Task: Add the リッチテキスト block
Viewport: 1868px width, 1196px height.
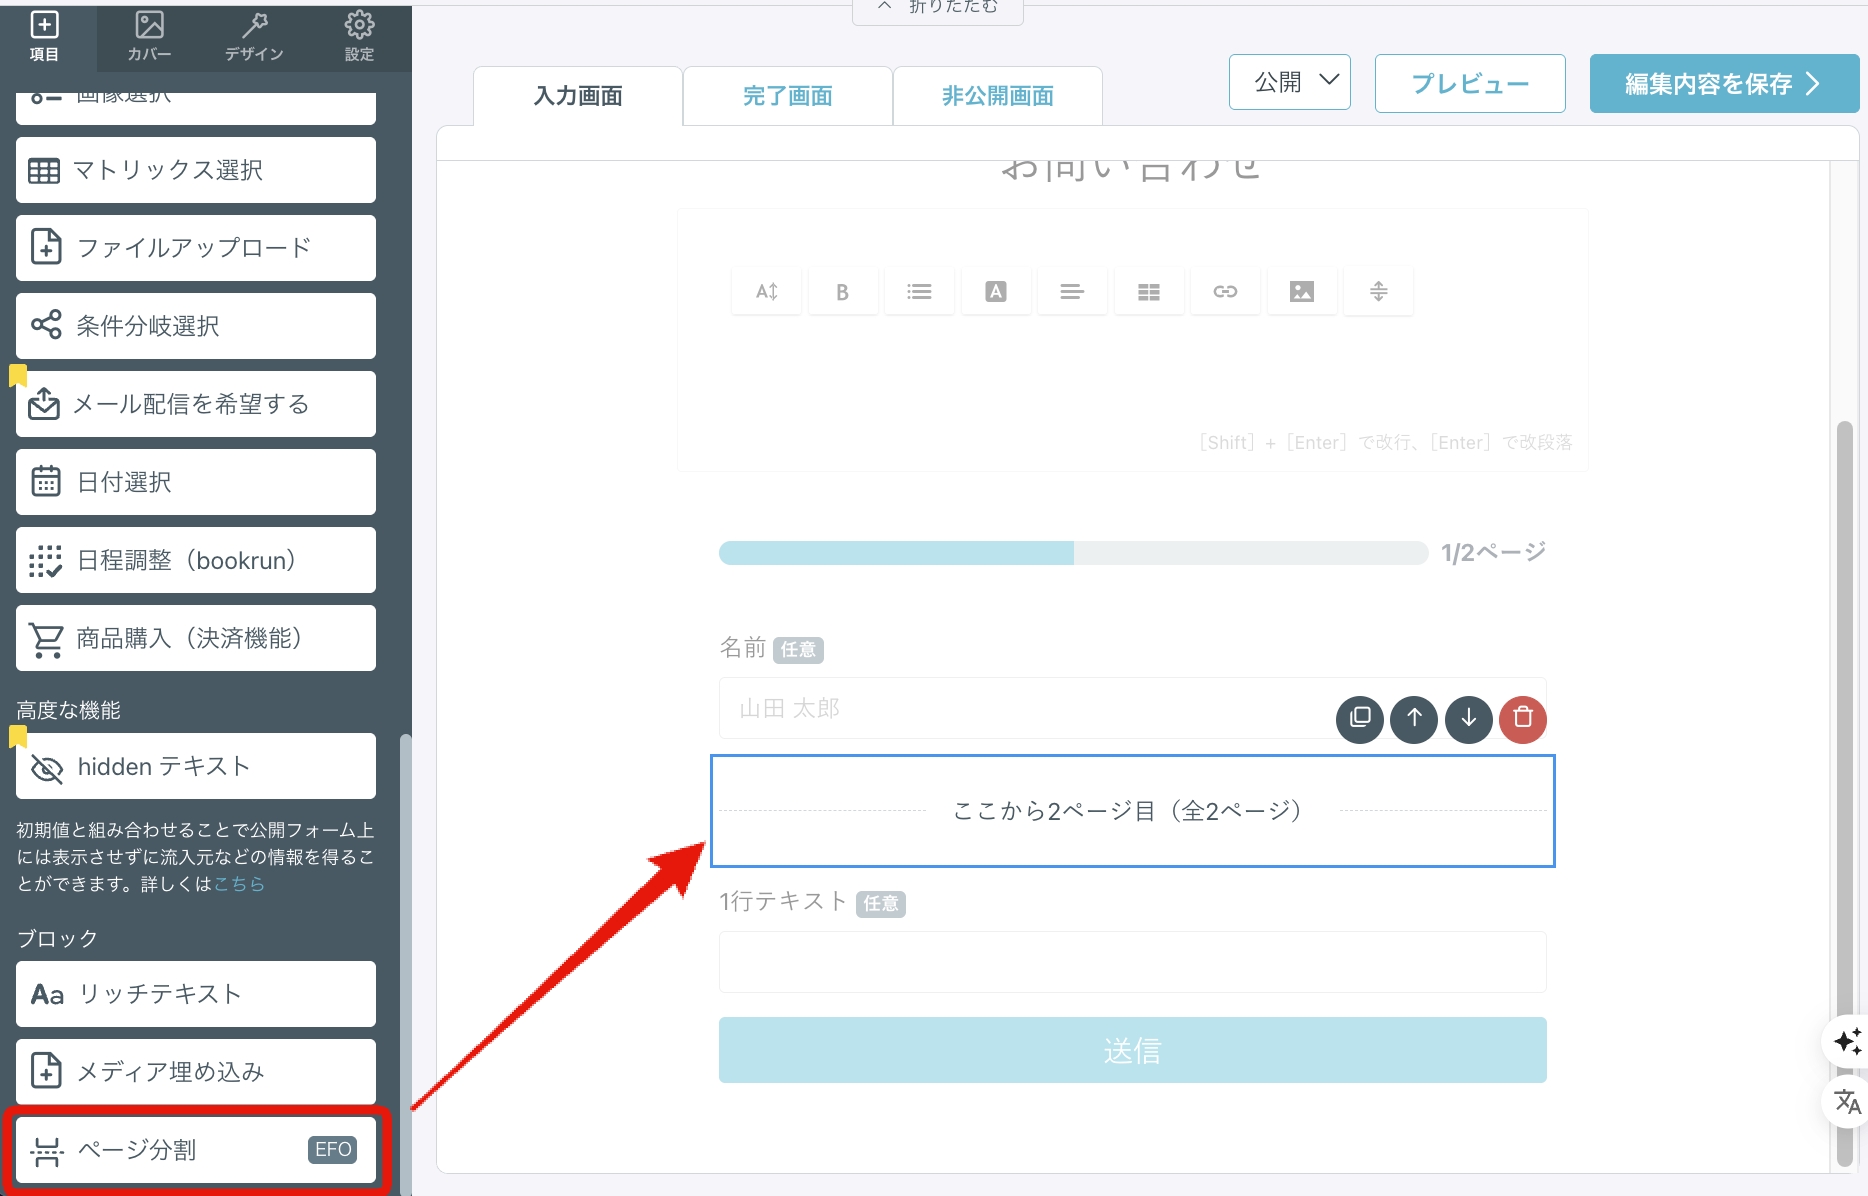Action: pos(196,994)
